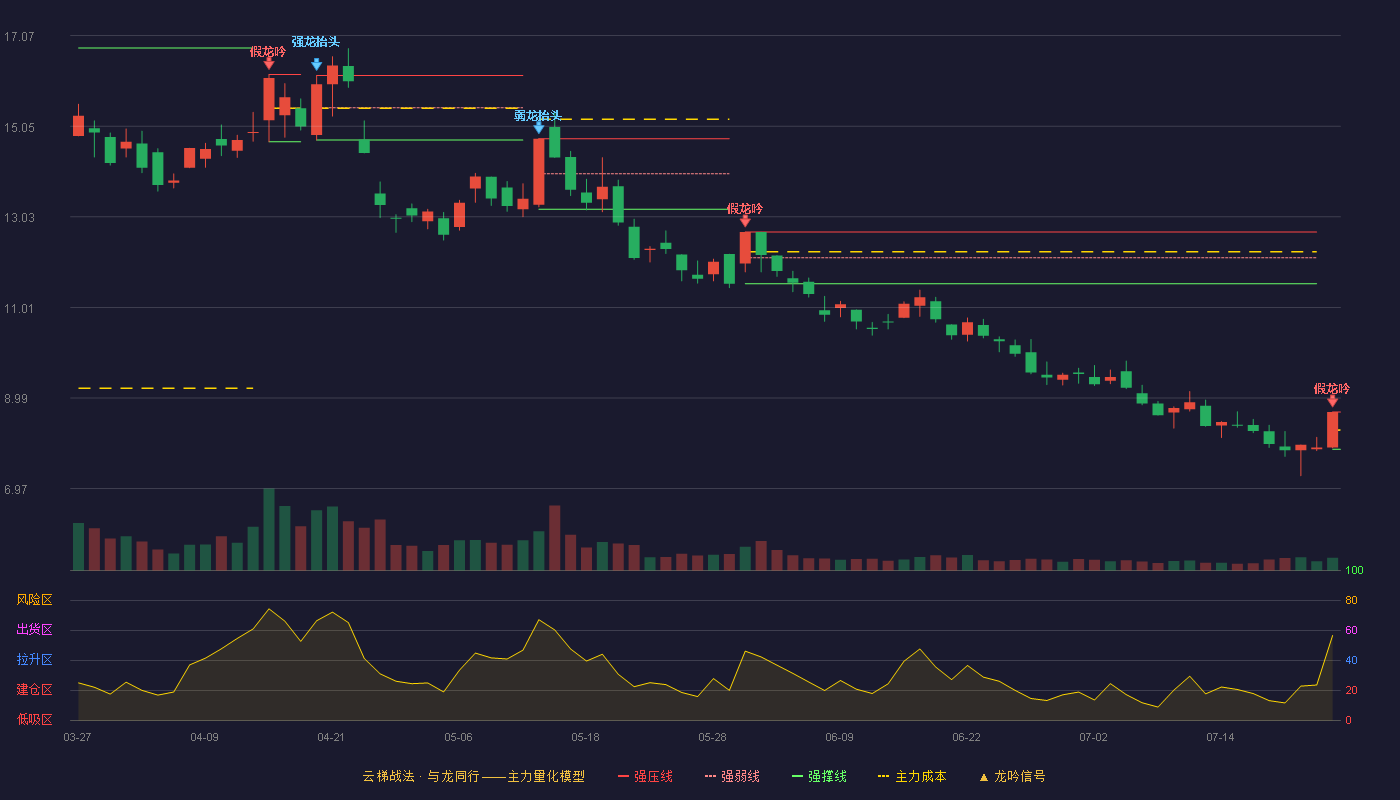Click the 05-18 date label
Viewport: 1400px width, 800px height.
[x=585, y=737]
